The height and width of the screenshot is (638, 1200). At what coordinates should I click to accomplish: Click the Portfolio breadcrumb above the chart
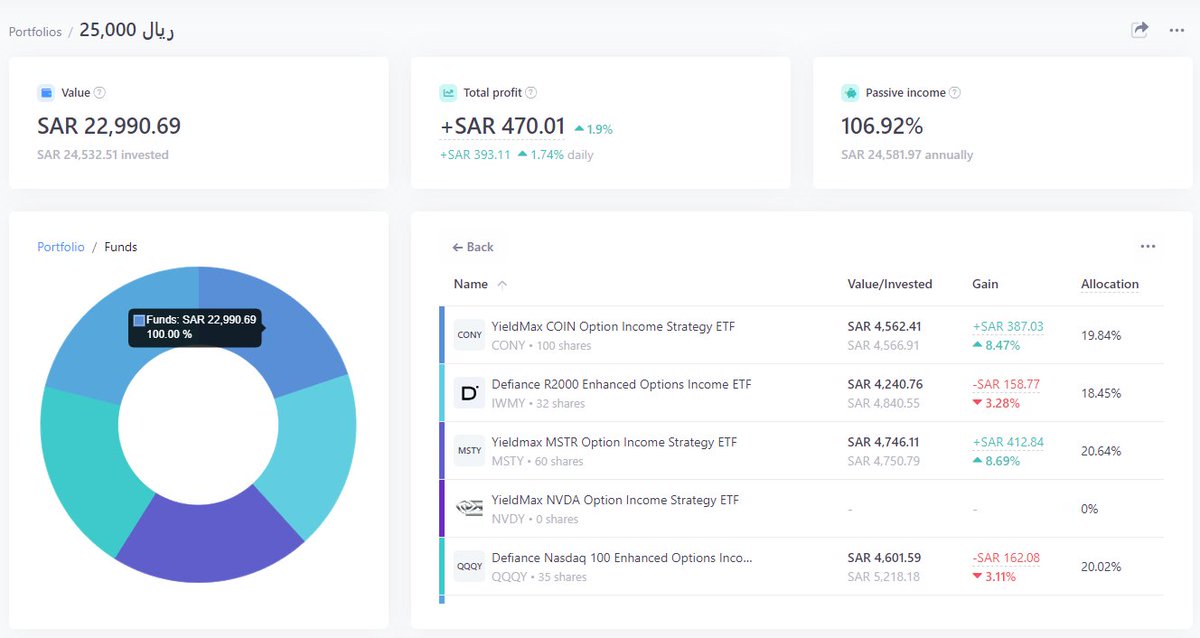(61, 247)
